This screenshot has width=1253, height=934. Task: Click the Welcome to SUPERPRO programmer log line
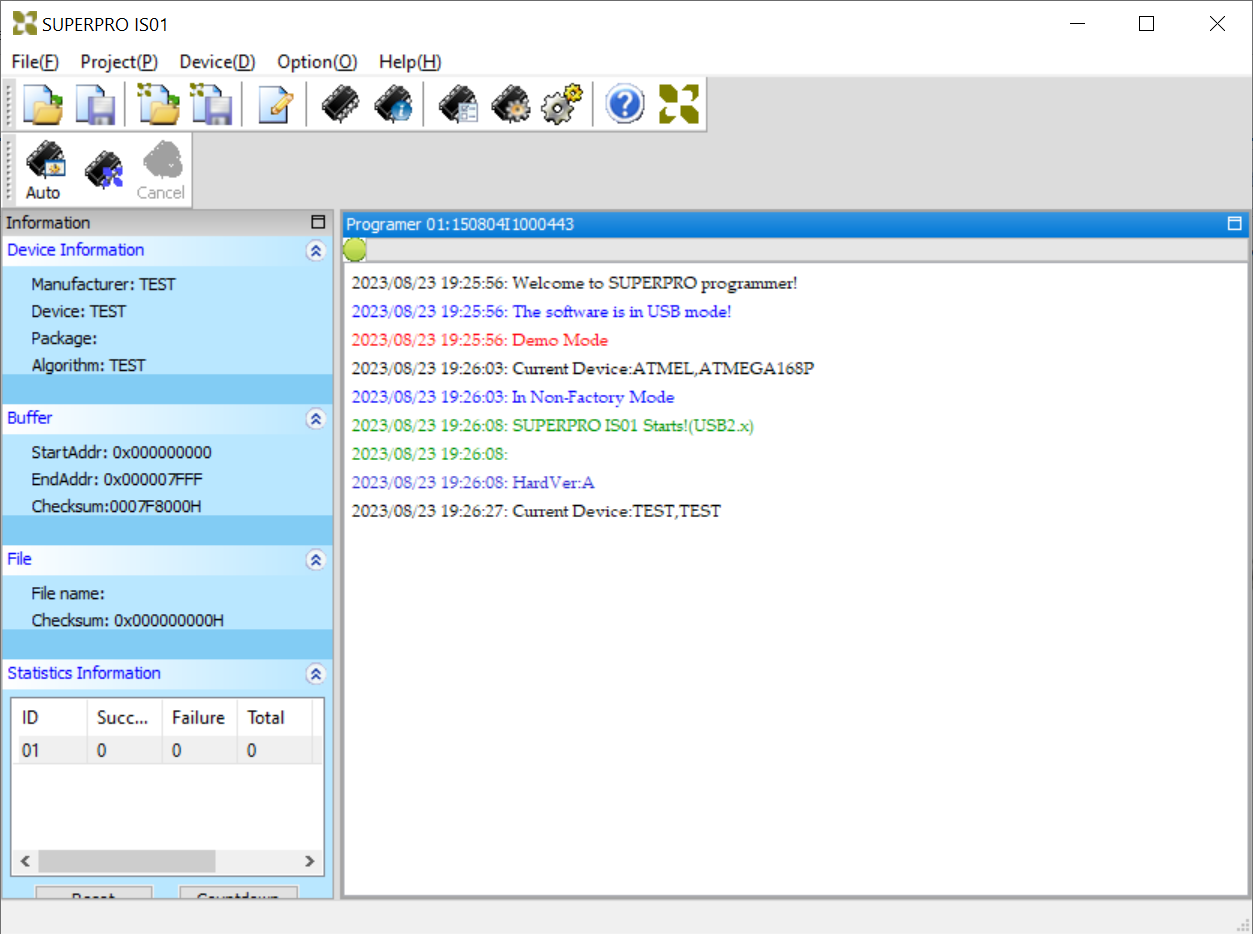coord(574,283)
